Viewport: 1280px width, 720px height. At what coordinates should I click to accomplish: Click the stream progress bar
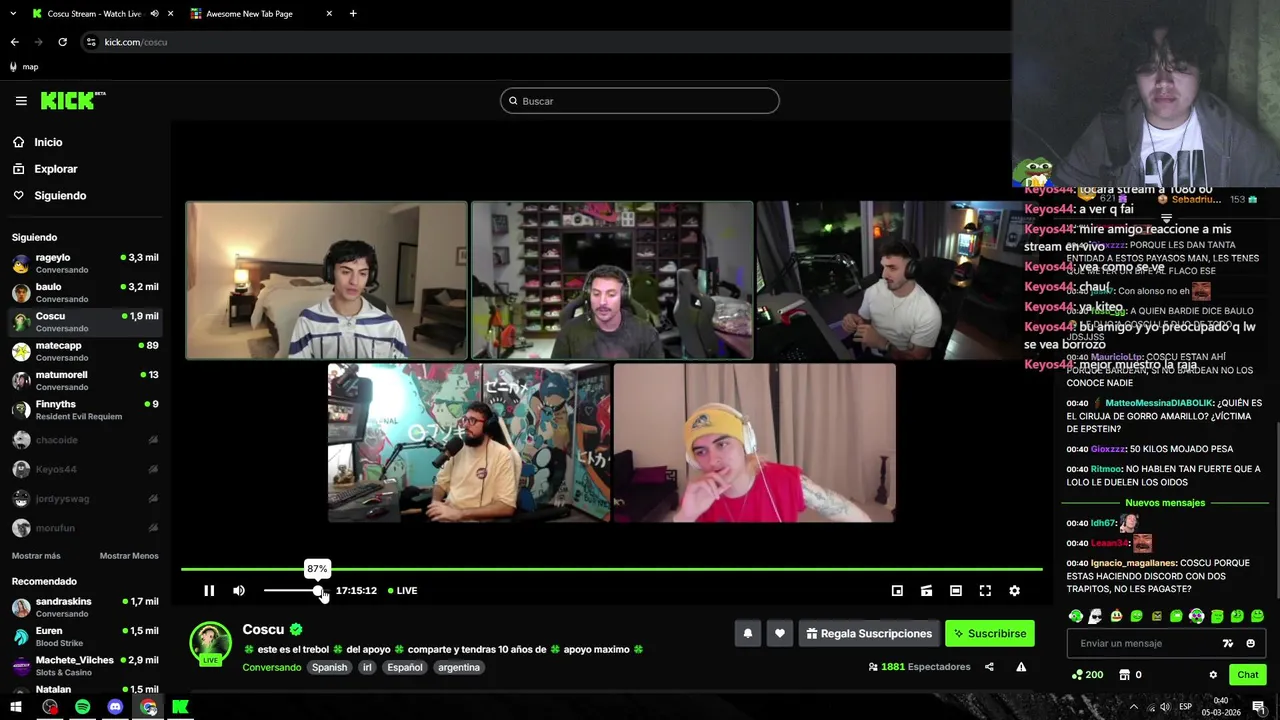pos(612,570)
